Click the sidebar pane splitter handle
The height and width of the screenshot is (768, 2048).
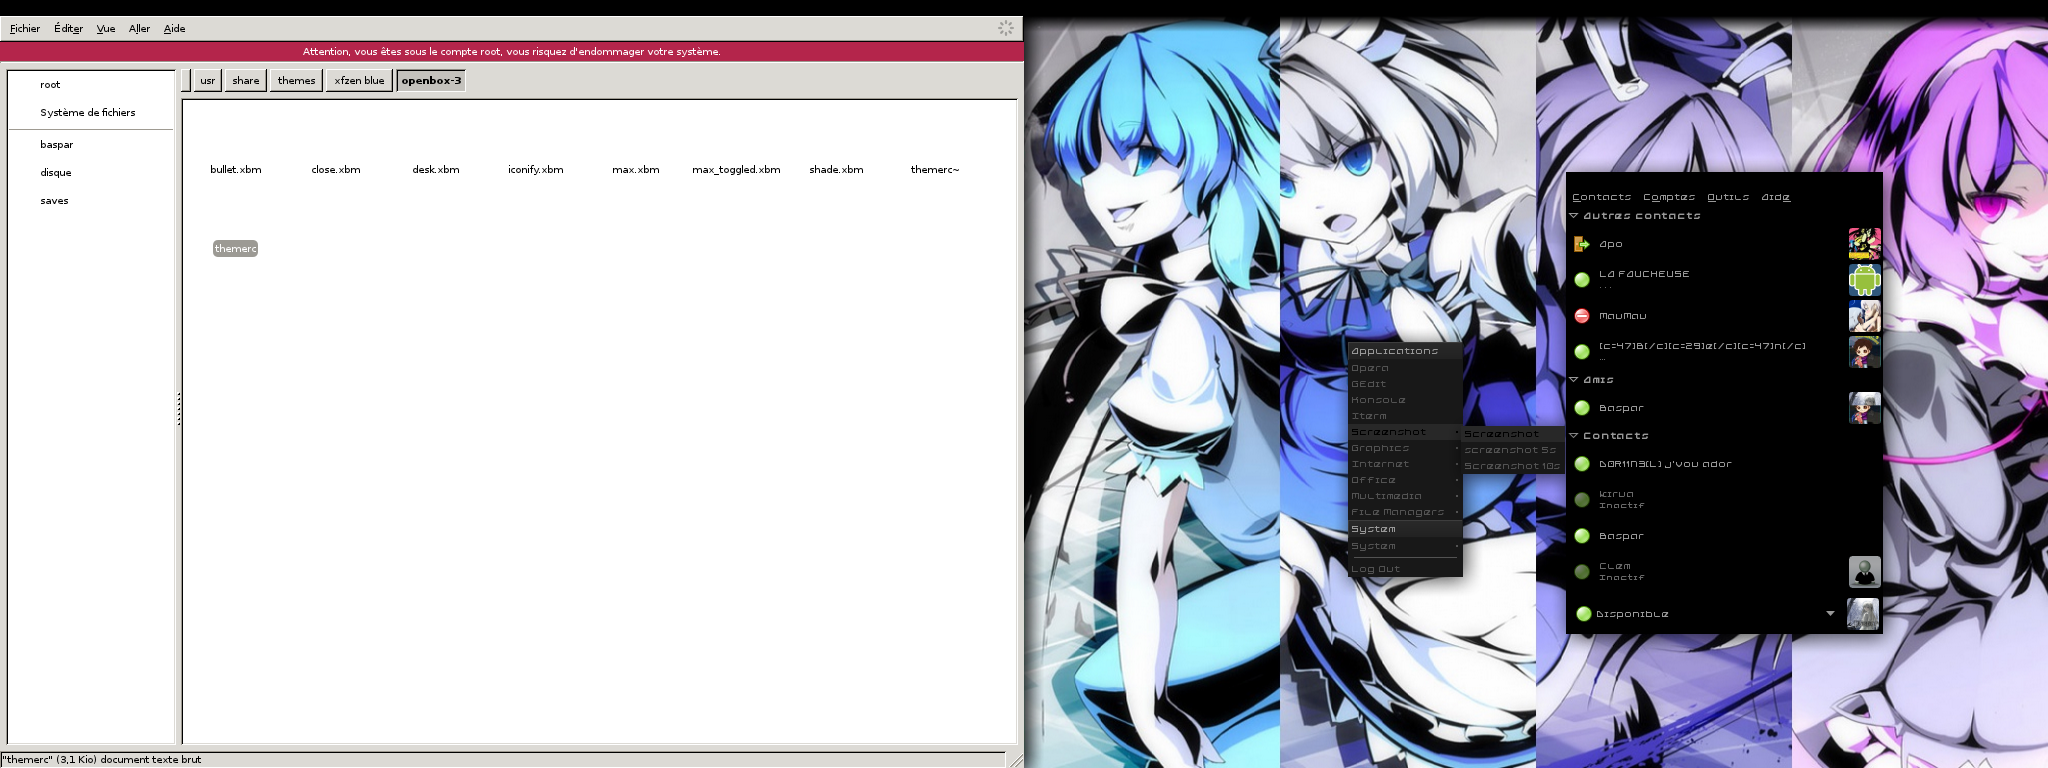178,409
